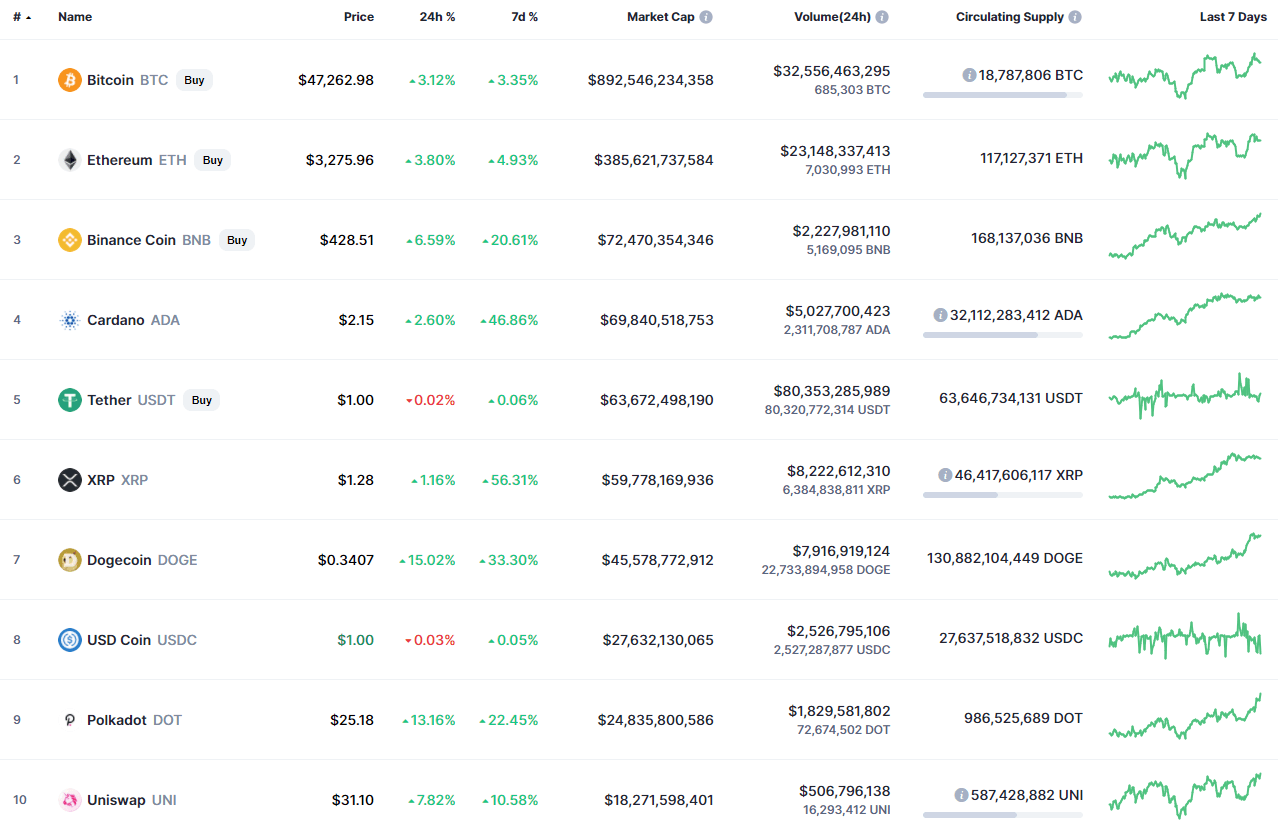The image size is (1278, 828).
Task: Open Dogecoin's last 7 days sparkline chart
Action: pyautogui.click(x=1184, y=557)
